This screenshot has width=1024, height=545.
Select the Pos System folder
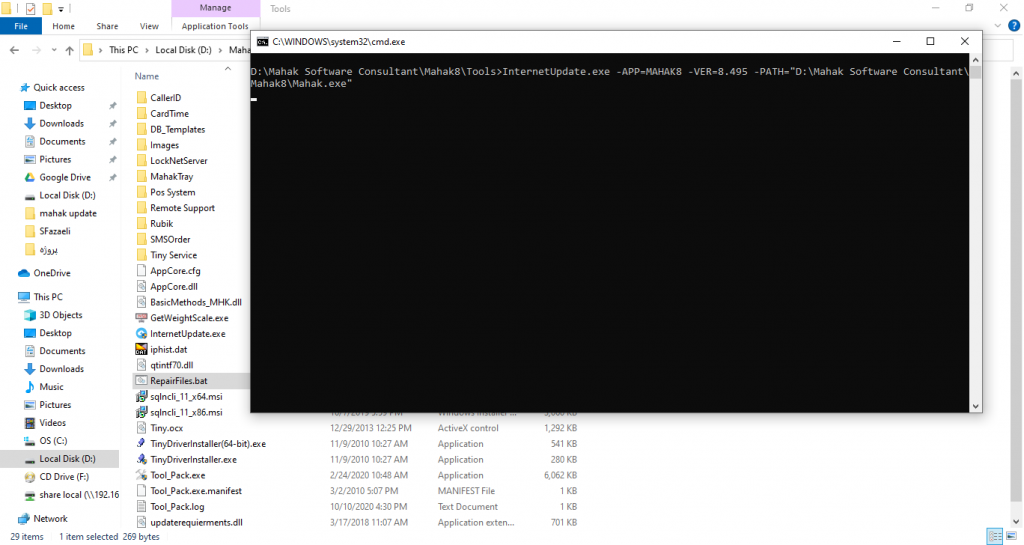click(172, 192)
